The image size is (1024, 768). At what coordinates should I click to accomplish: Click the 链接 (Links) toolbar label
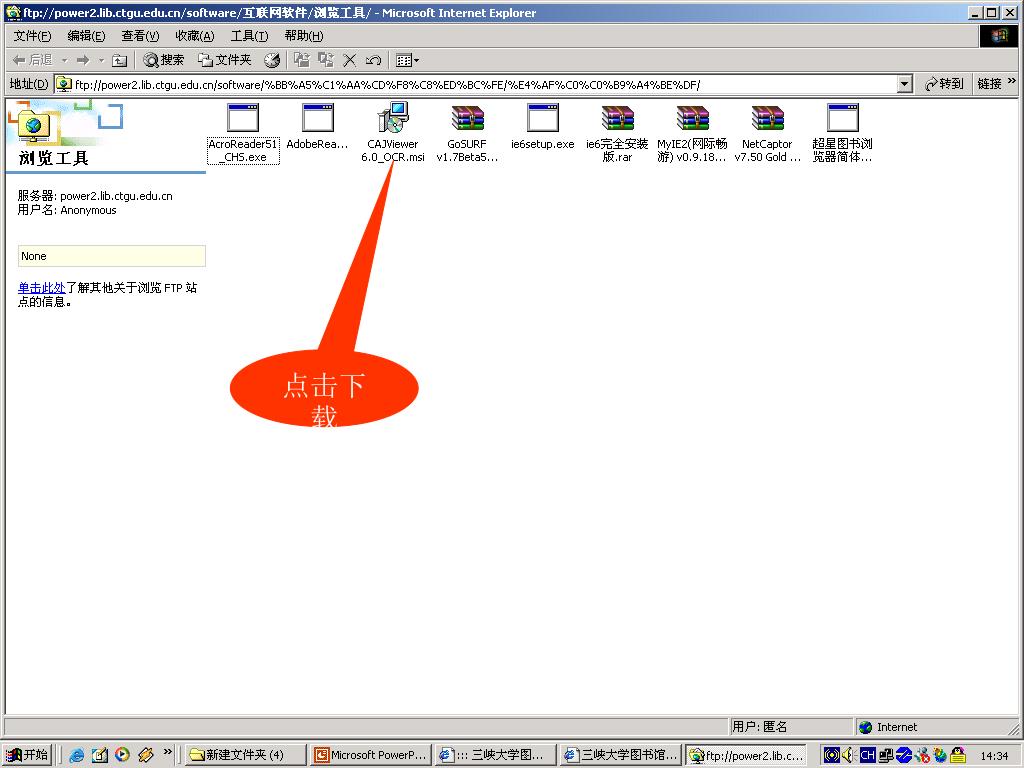coord(989,84)
